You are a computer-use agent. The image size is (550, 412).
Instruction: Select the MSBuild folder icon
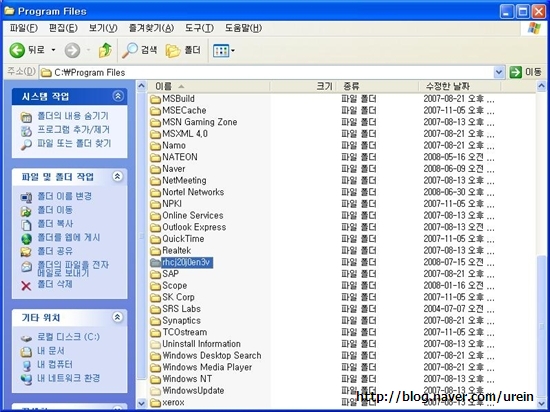155,99
